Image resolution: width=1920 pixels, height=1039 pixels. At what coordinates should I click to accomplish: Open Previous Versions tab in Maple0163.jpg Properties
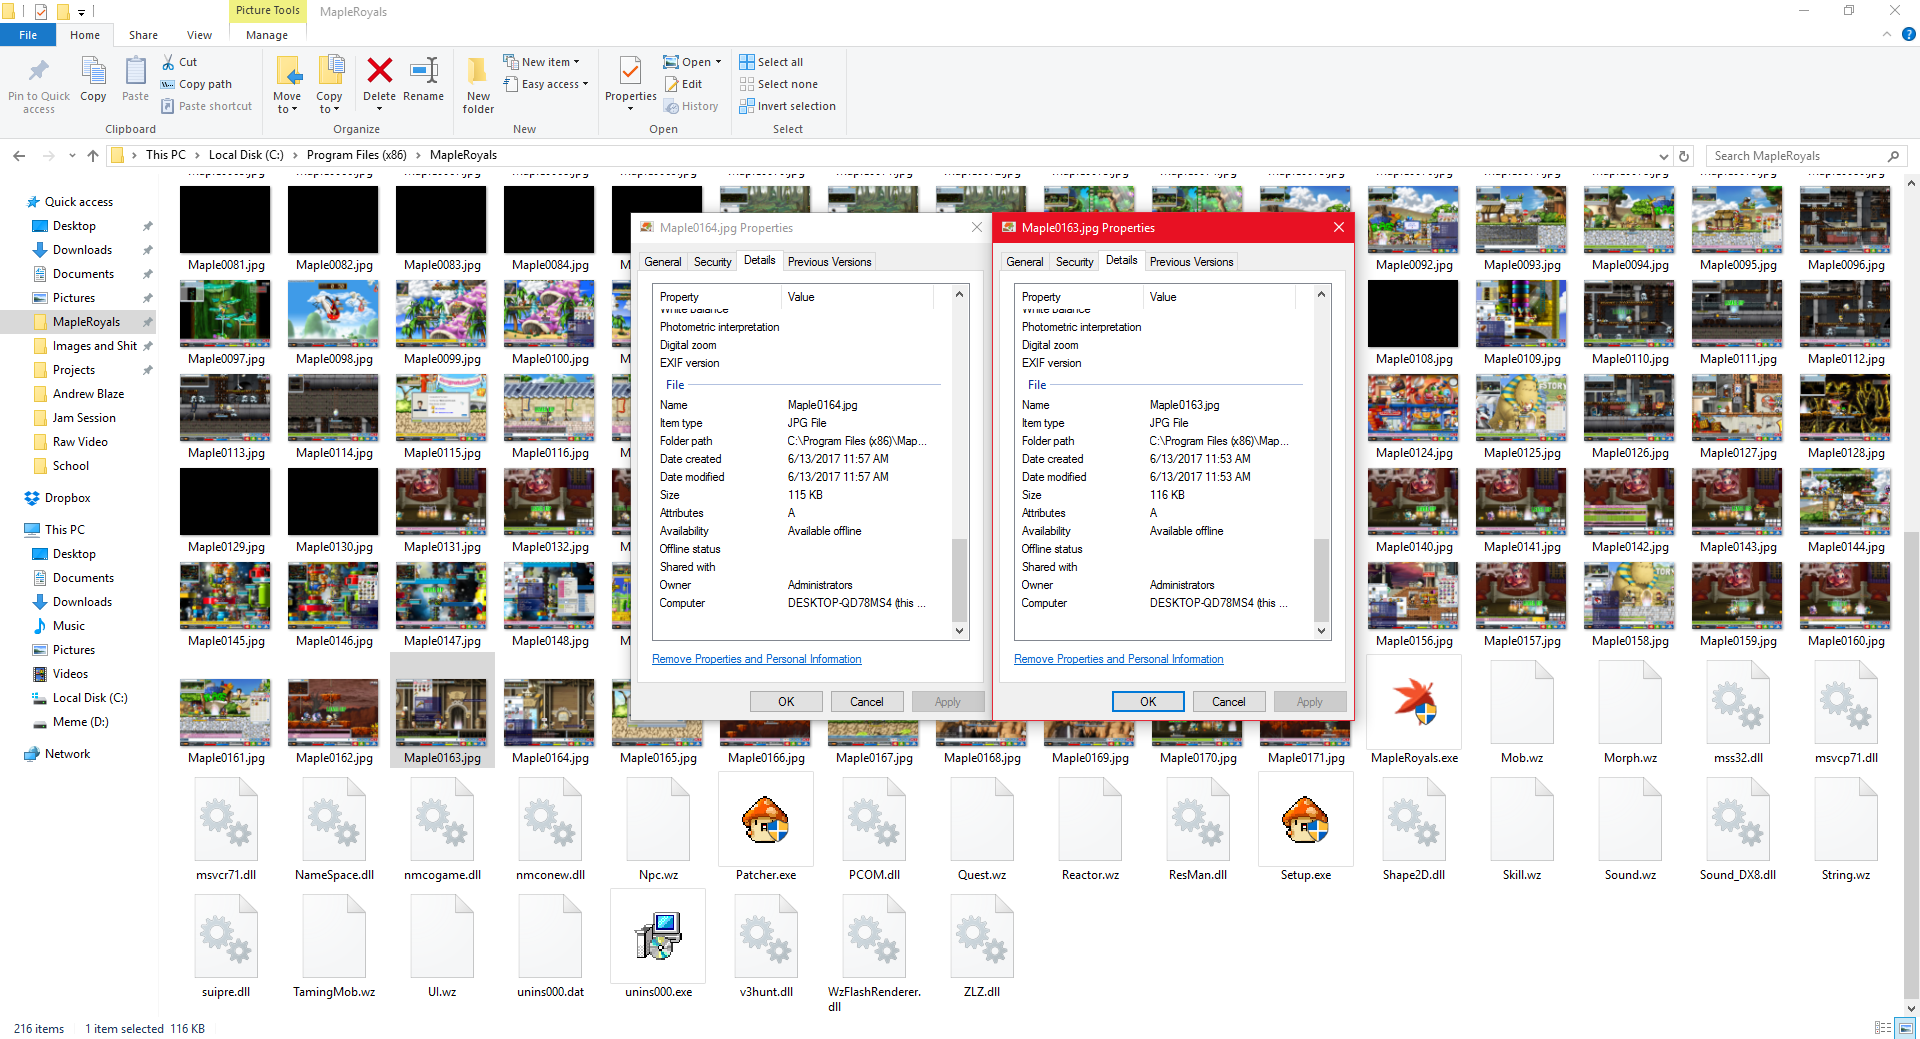click(x=1191, y=262)
